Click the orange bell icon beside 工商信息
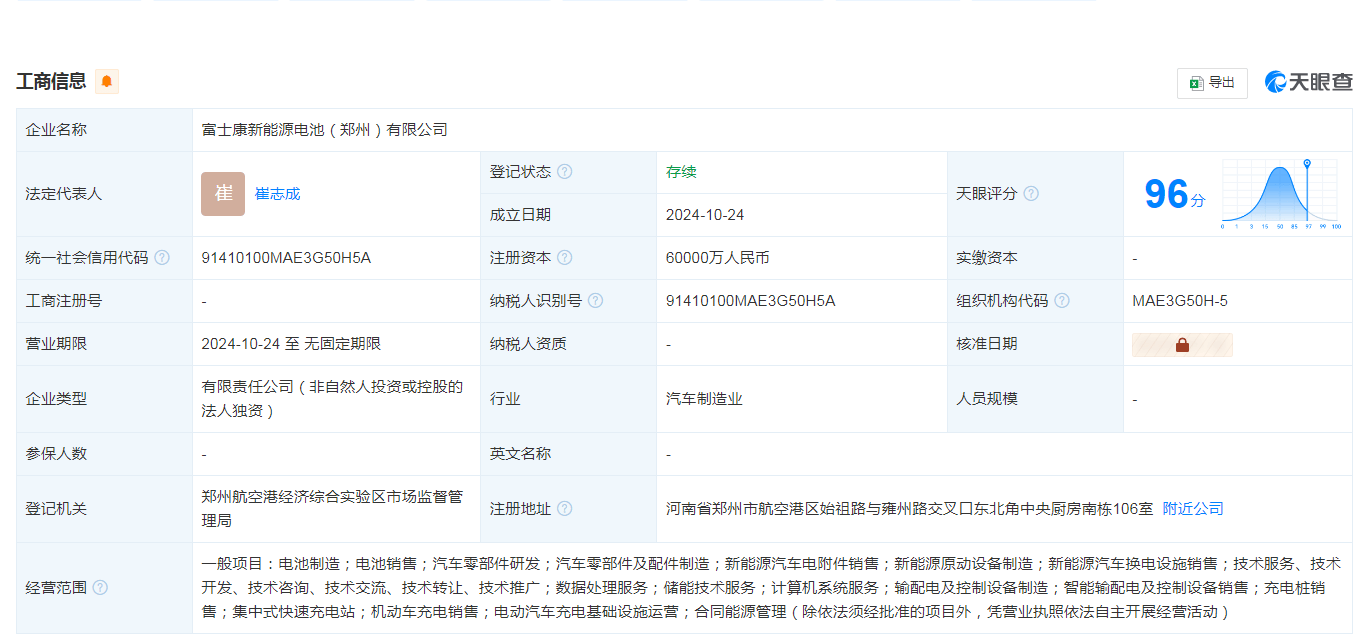1363x641 pixels. 107,82
